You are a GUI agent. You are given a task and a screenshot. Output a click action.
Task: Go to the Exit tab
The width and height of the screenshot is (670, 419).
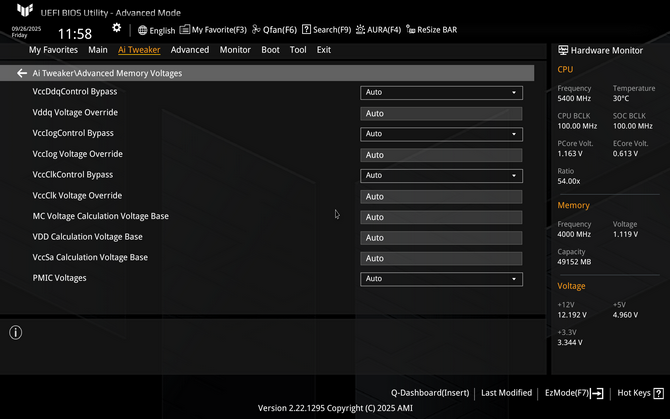tap(324, 50)
